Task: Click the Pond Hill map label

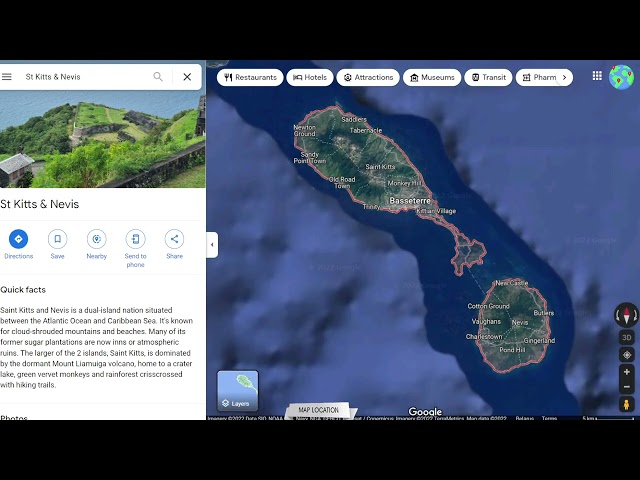Action: (x=513, y=350)
